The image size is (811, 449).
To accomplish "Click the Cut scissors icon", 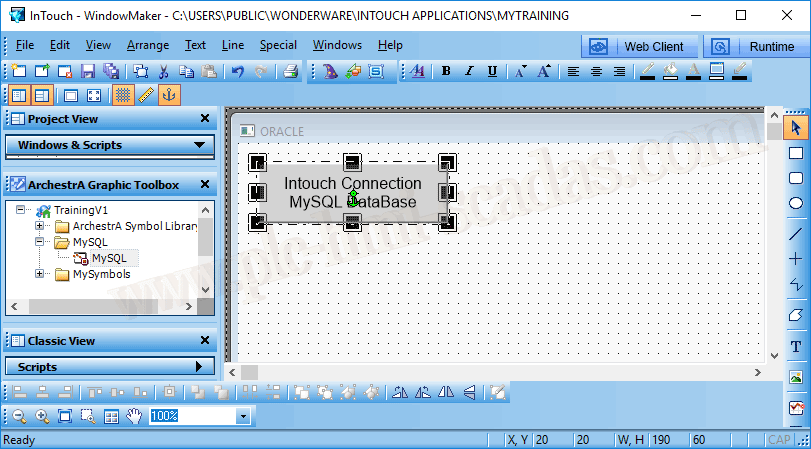I will [163, 71].
